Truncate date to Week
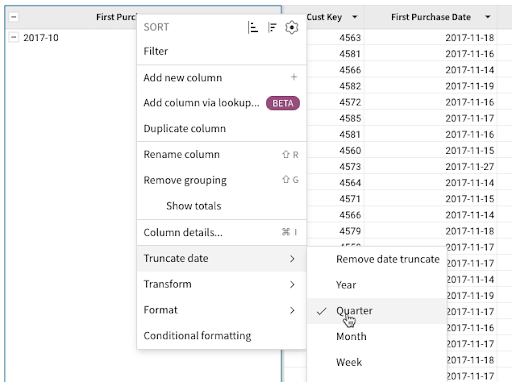Image resolution: width=512 pixels, height=382 pixels. pos(377,362)
